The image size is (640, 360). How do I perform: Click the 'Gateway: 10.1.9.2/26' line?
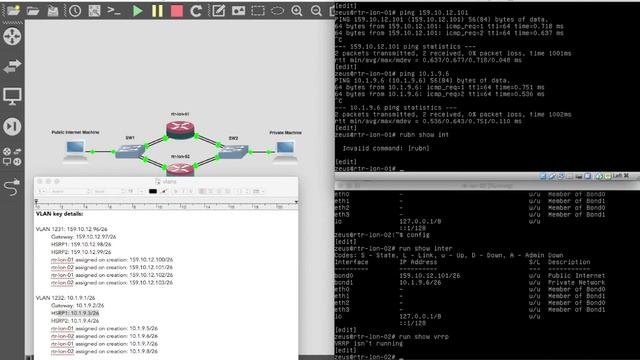78,305
